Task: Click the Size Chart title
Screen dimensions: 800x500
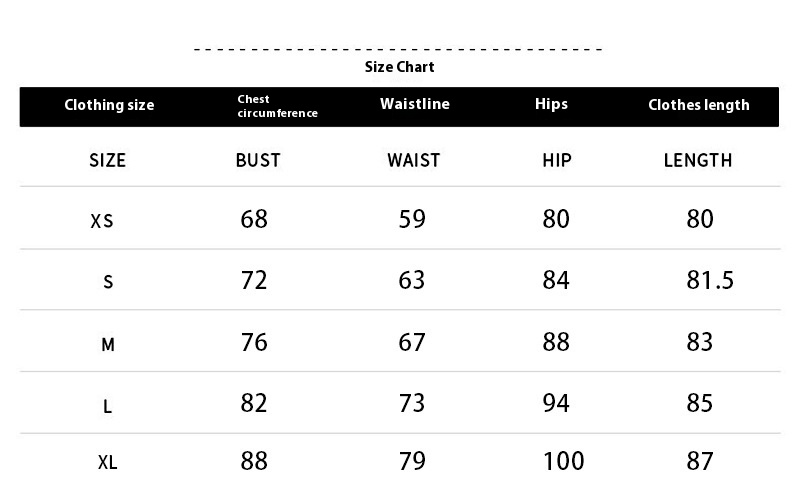Action: [x=399, y=67]
